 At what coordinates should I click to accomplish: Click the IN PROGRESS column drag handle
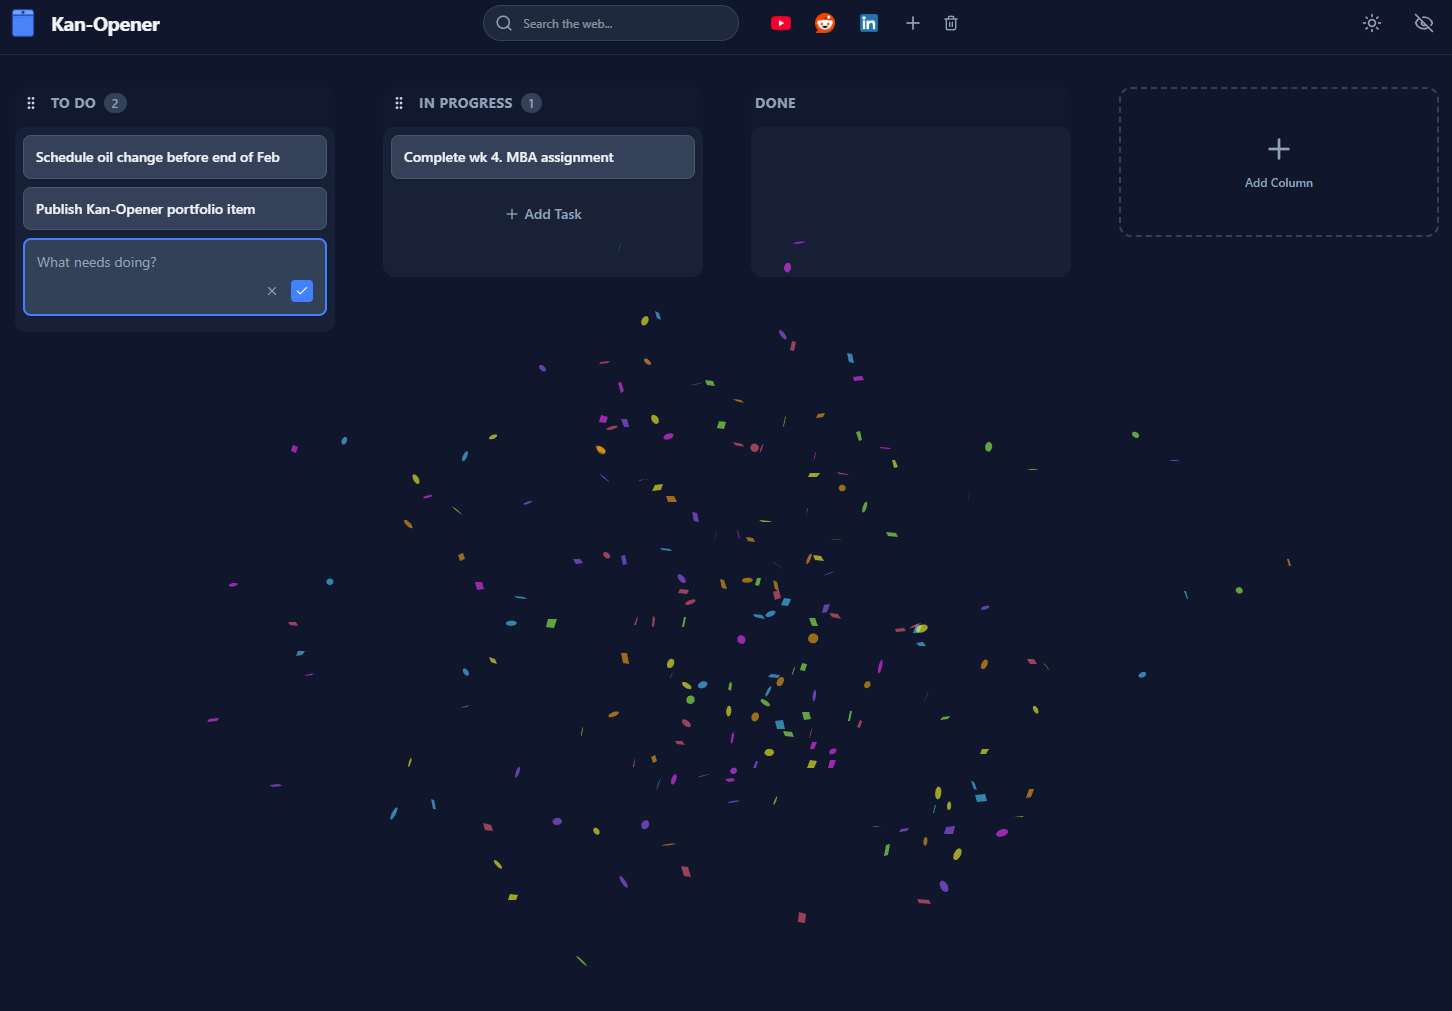coord(399,102)
